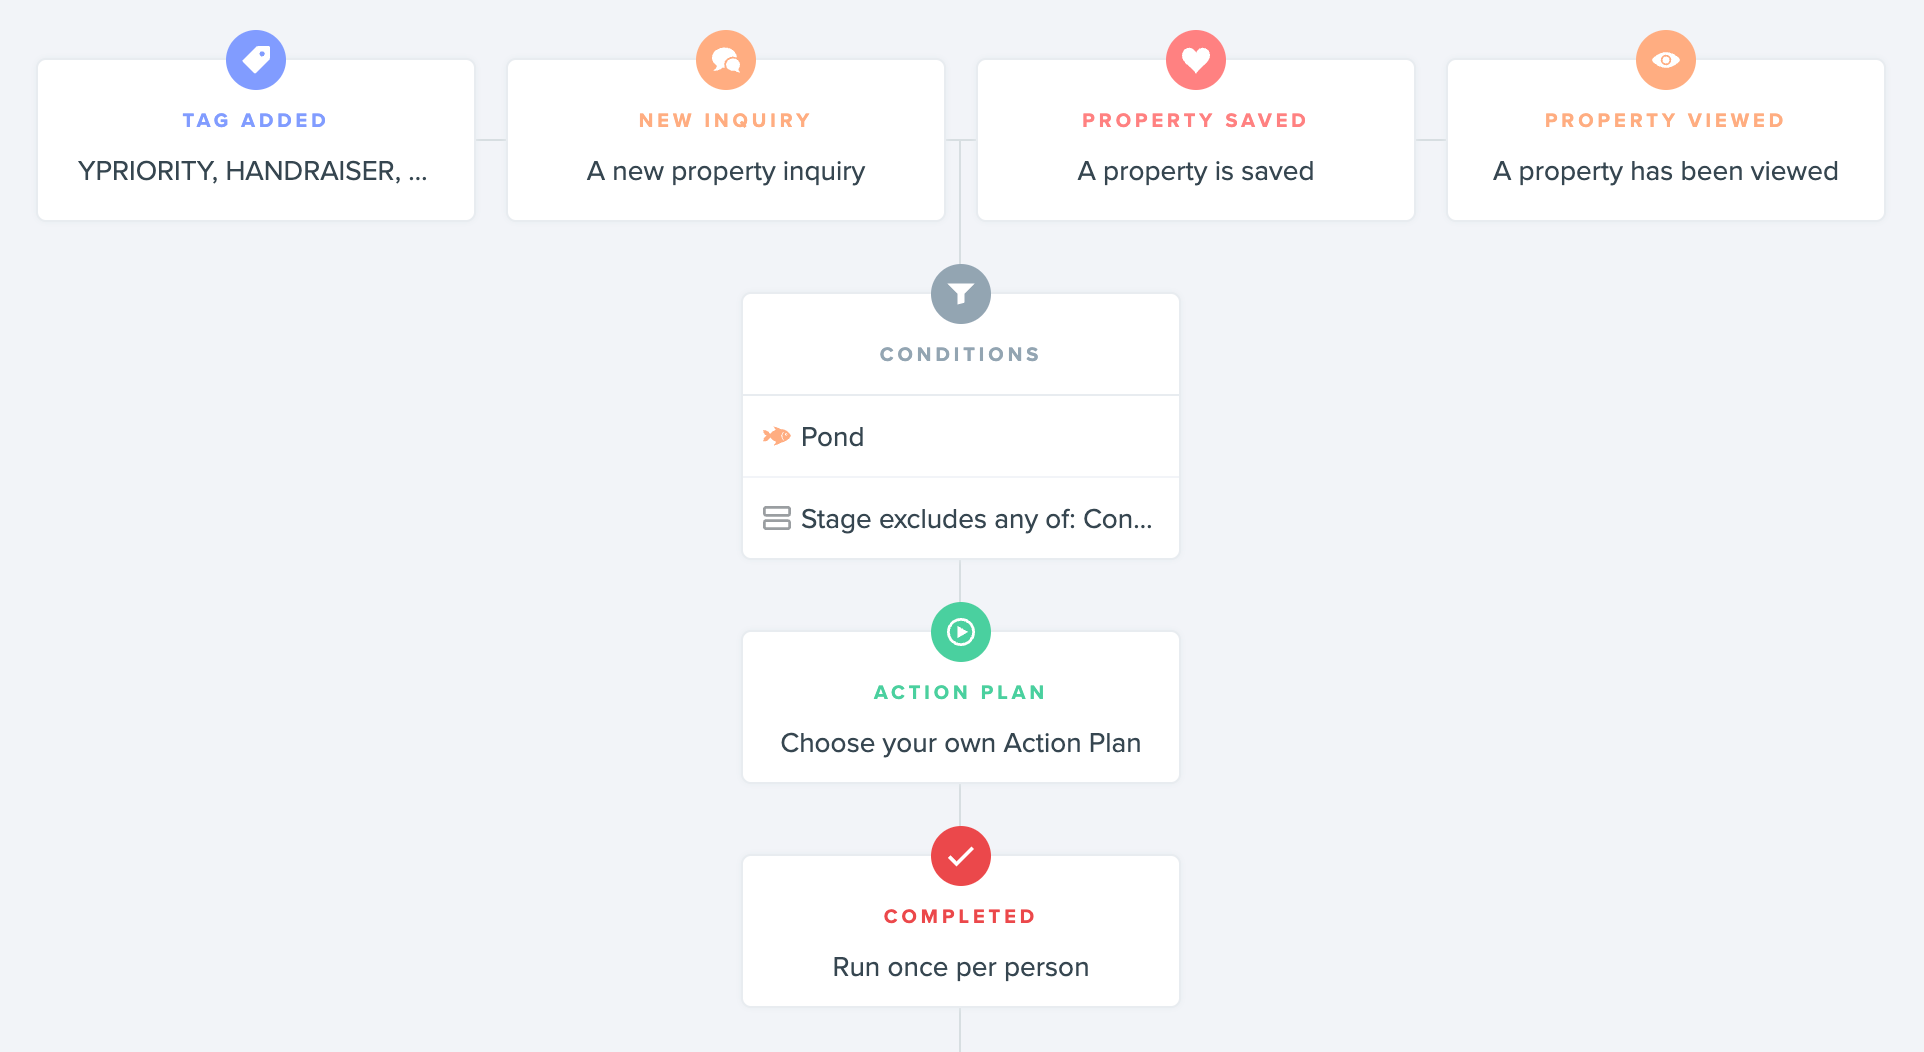This screenshot has width=1924, height=1052.
Task: Click the green Action Plan play icon
Action: point(961,632)
